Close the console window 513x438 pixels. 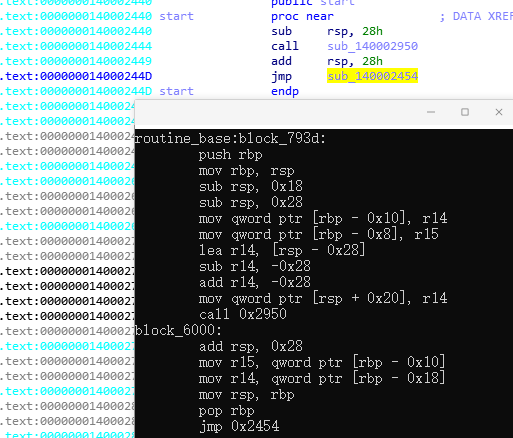[499, 112]
